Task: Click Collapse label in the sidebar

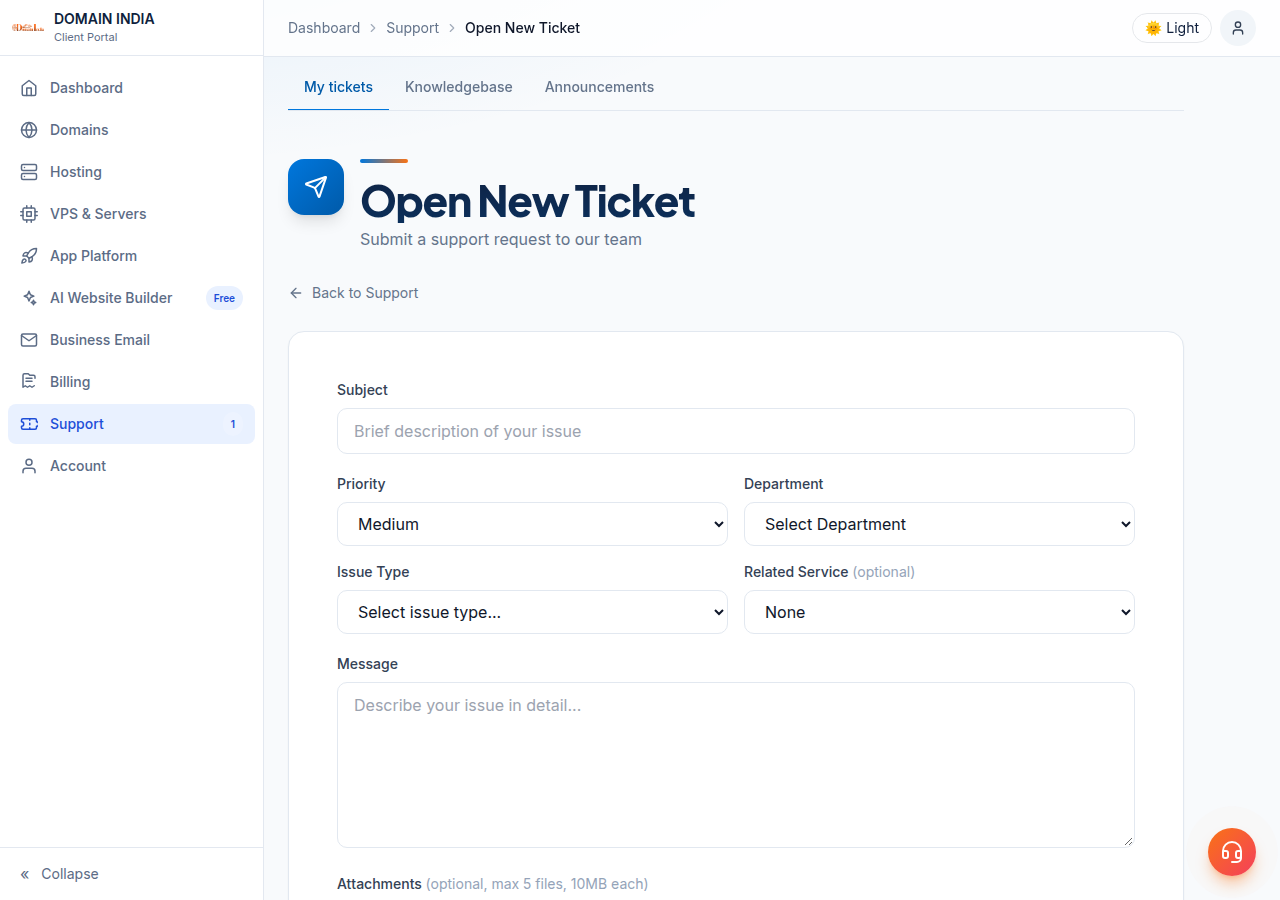Action: pyautogui.click(x=70, y=874)
